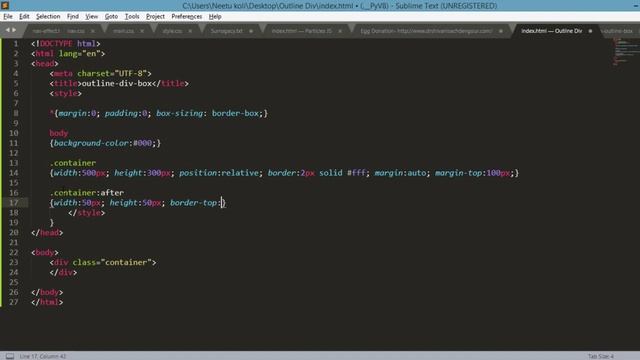
Task: Click the tab scroll right arrow
Action: 14,30
